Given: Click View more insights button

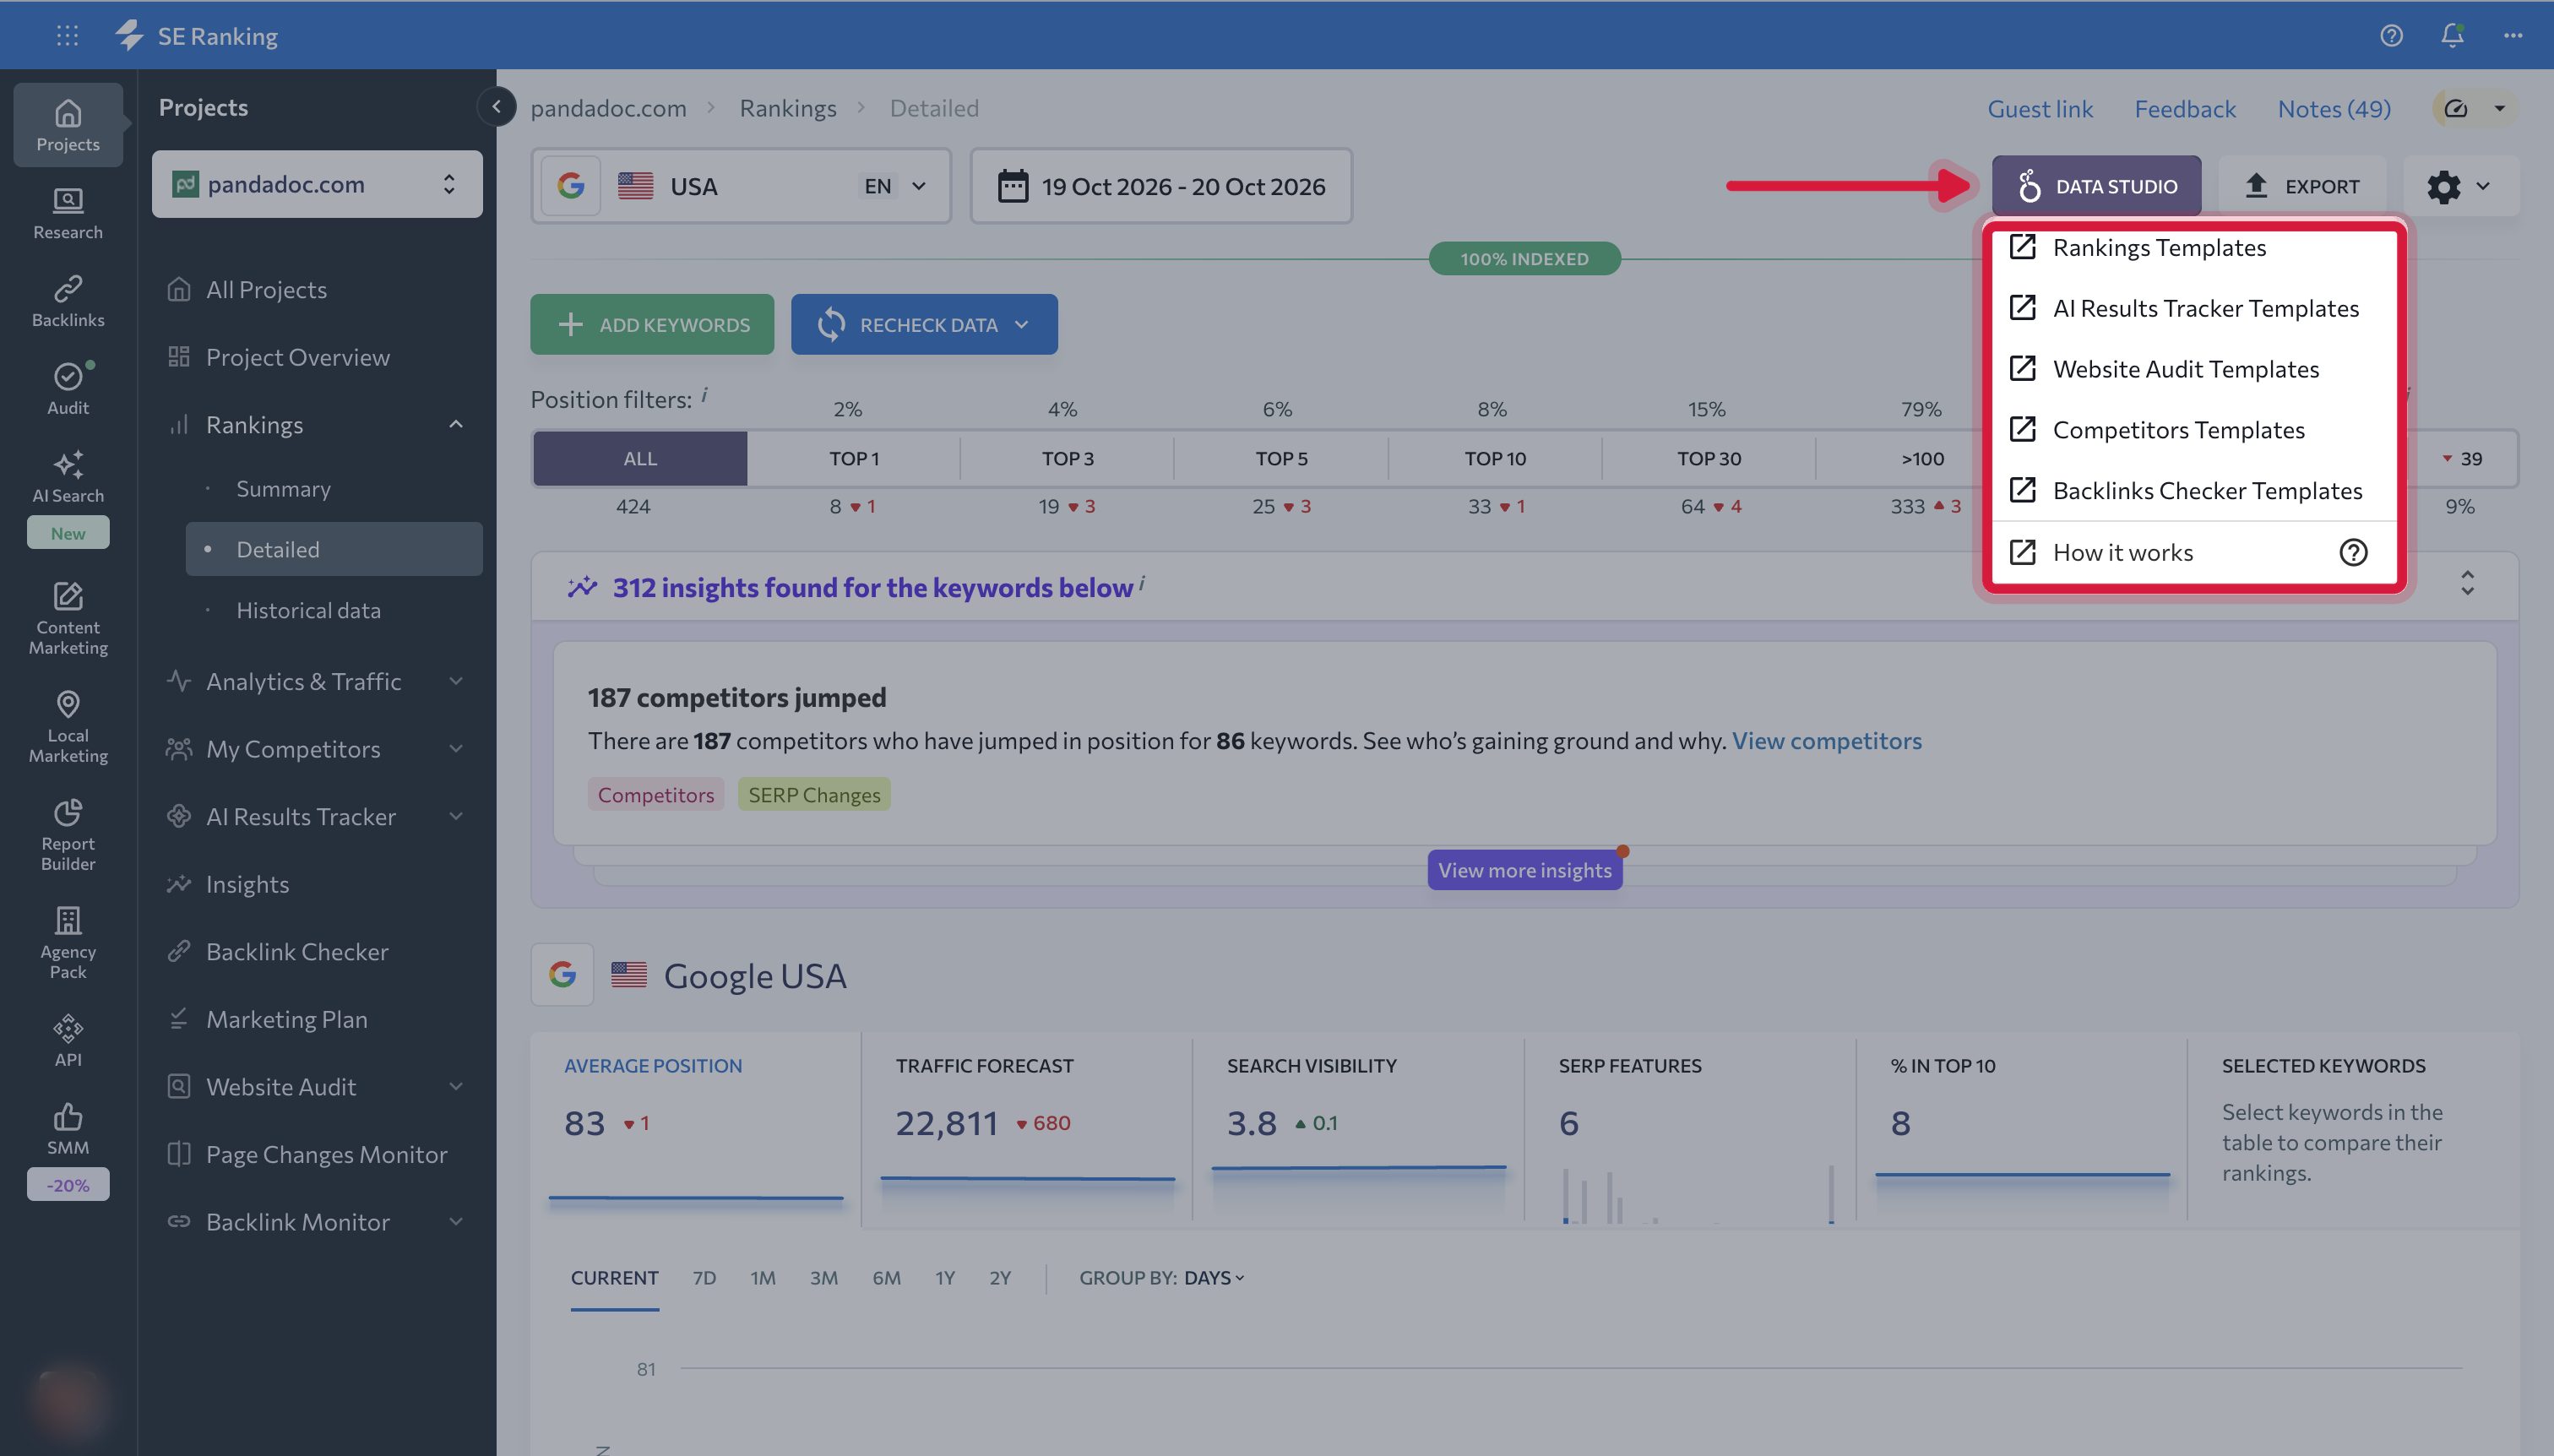Looking at the screenshot, I should [1525, 870].
